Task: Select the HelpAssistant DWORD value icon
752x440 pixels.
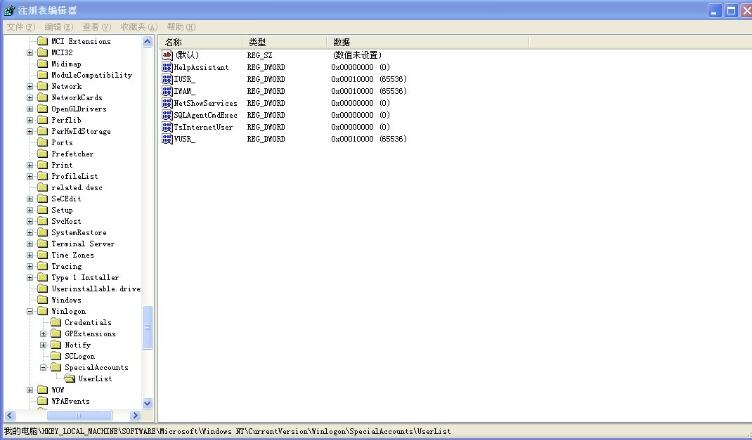Action: (x=167, y=66)
